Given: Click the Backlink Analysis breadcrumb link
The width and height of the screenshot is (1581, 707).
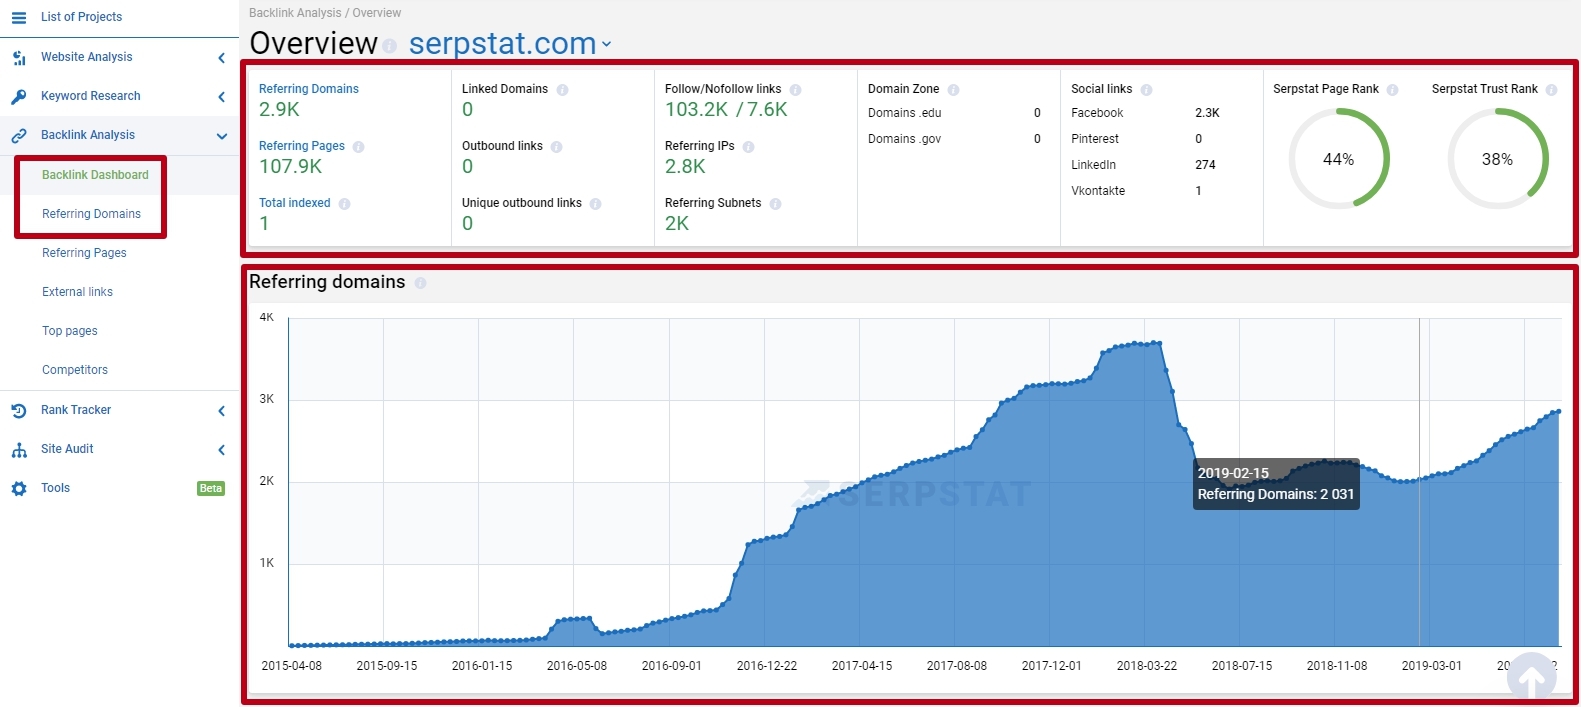Looking at the screenshot, I should pos(295,13).
